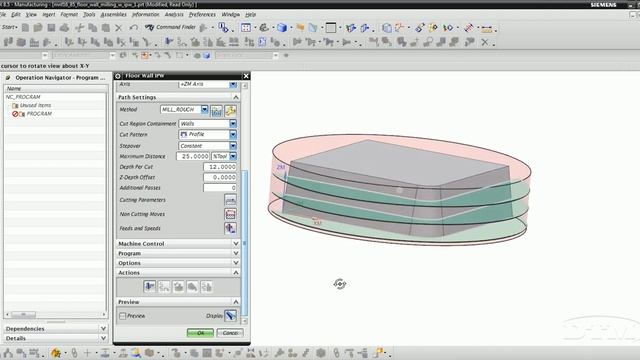Click the Open file icon in the toolbar
640x360 pixels.
tap(38, 28)
